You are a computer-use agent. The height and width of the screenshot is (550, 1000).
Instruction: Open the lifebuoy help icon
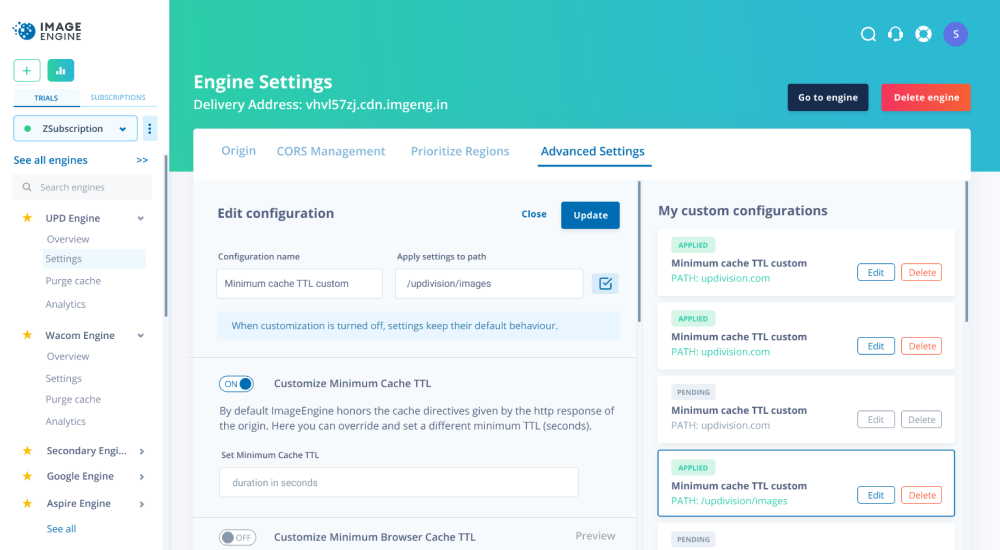[923, 34]
